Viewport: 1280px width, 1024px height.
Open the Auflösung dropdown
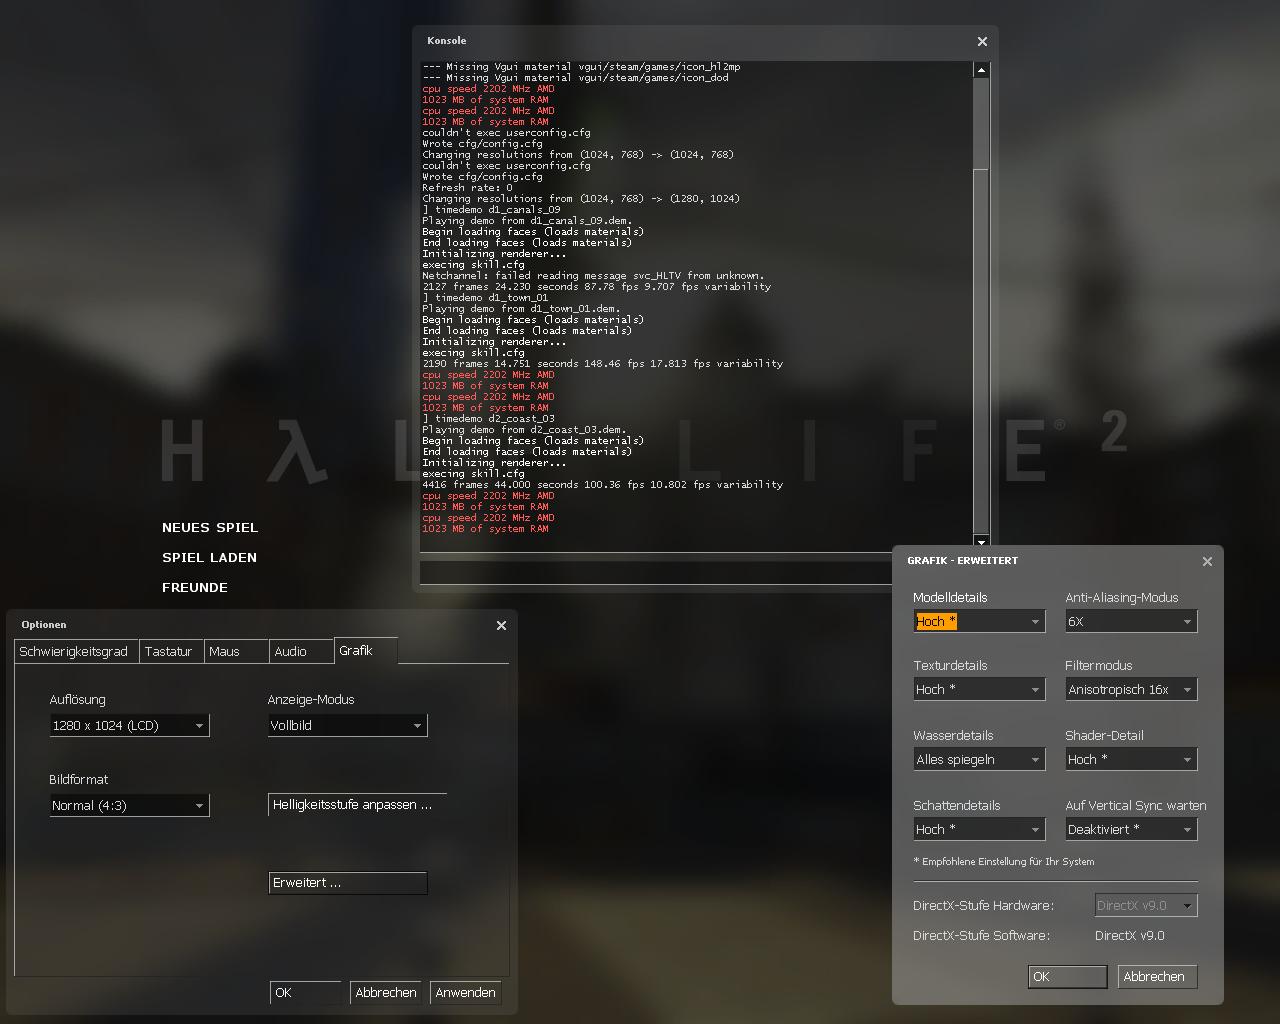click(129, 725)
